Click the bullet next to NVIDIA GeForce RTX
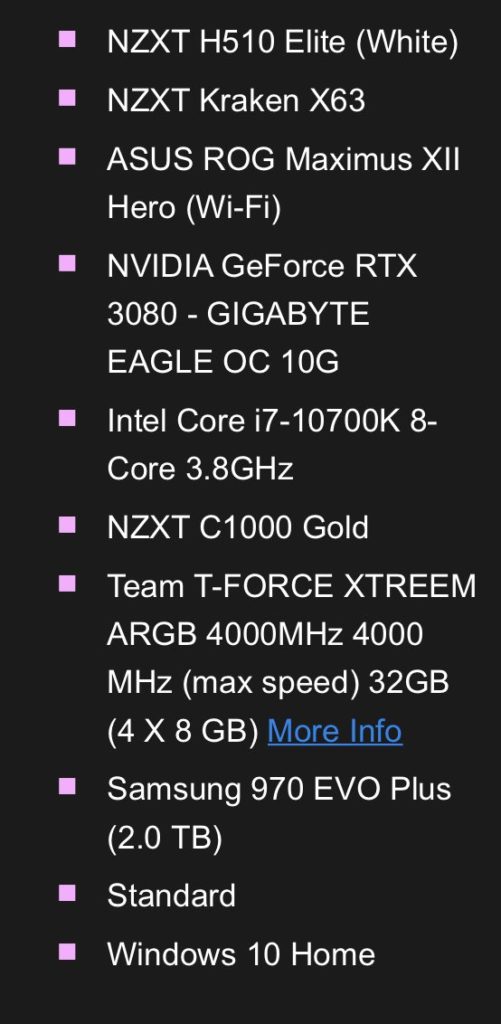The width and height of the screenshot is (501, 1024). pyautogui.click(x=67, y=263)
